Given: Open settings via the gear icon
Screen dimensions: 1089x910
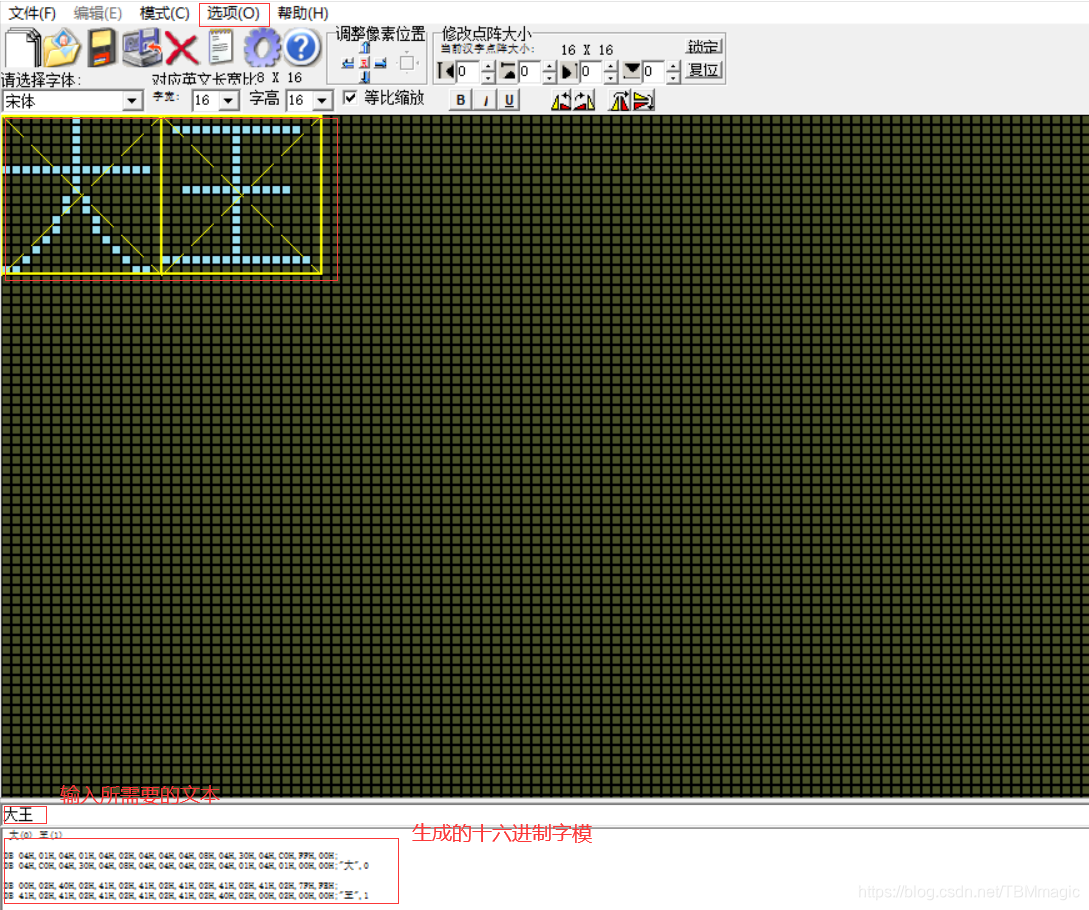Looking at the screenshot, I should (x=261, y=48).
